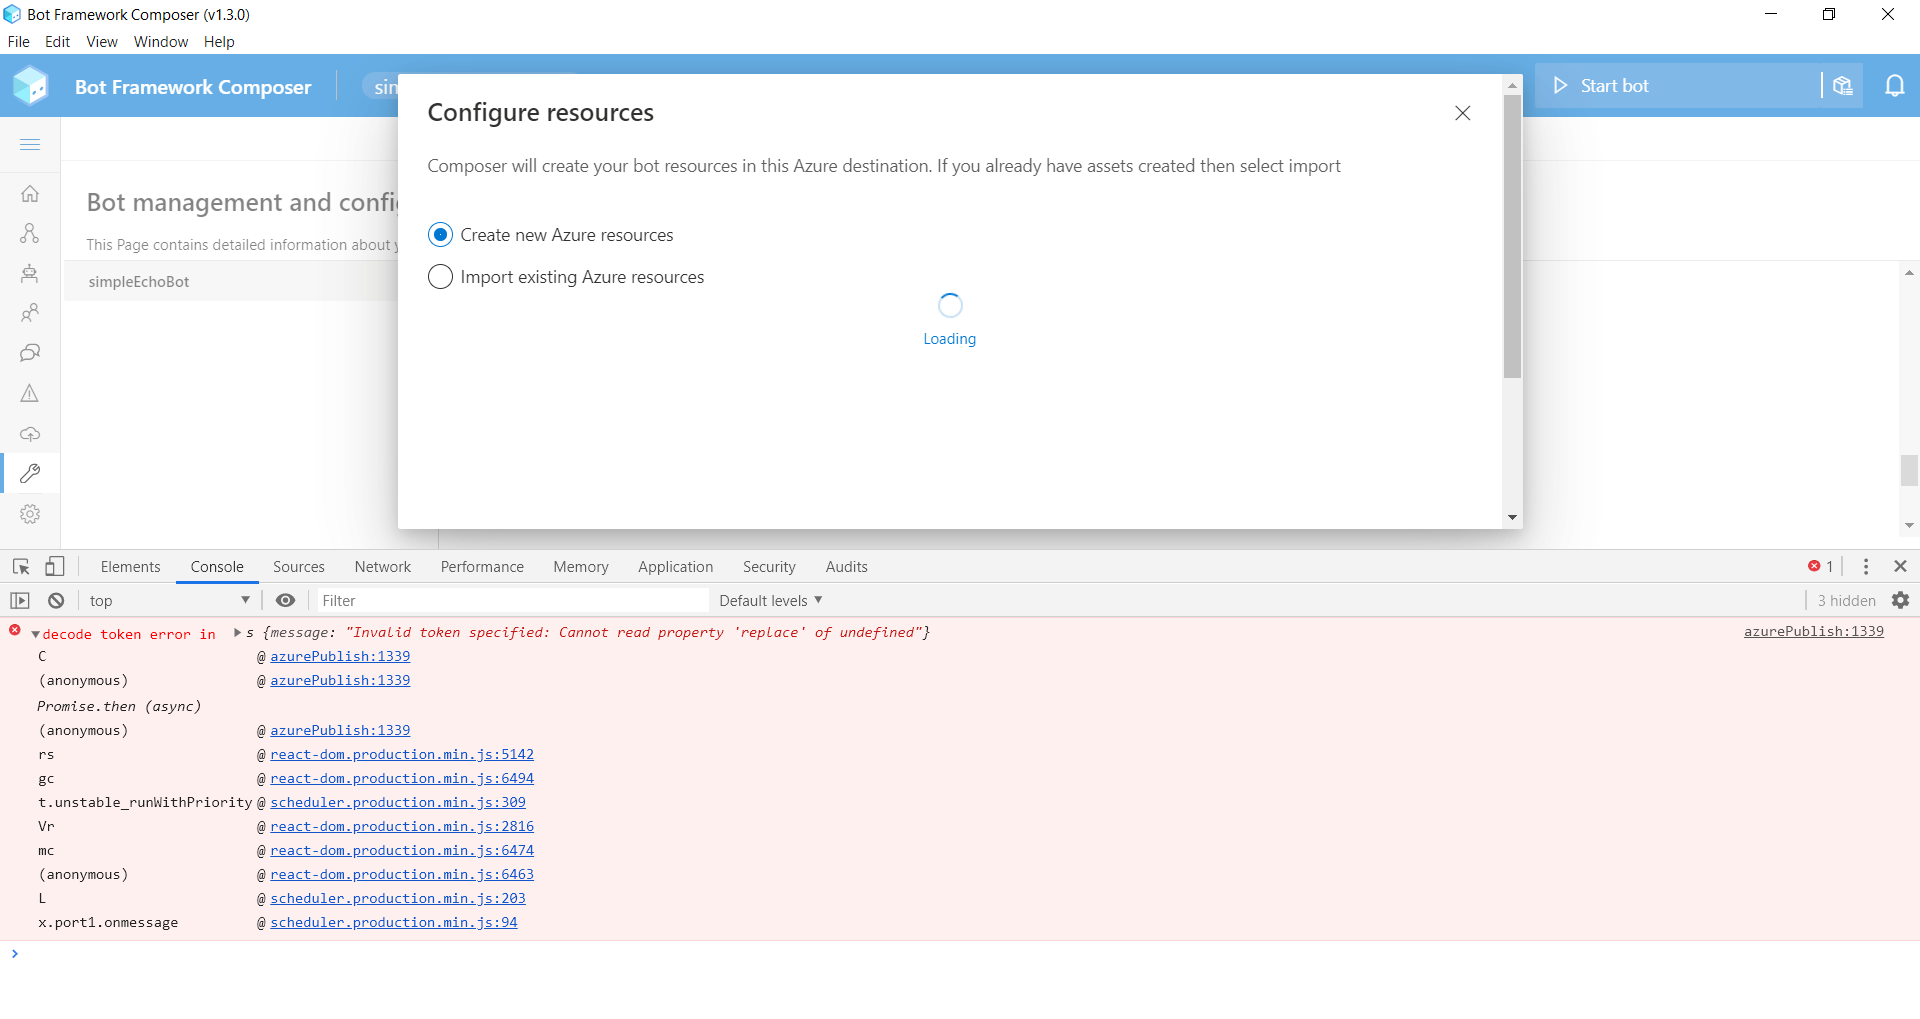Open the azurePublish:1339 source link
This screenshot has height=1019, width=1920.
pyautogui.click(x=340, y=656)
